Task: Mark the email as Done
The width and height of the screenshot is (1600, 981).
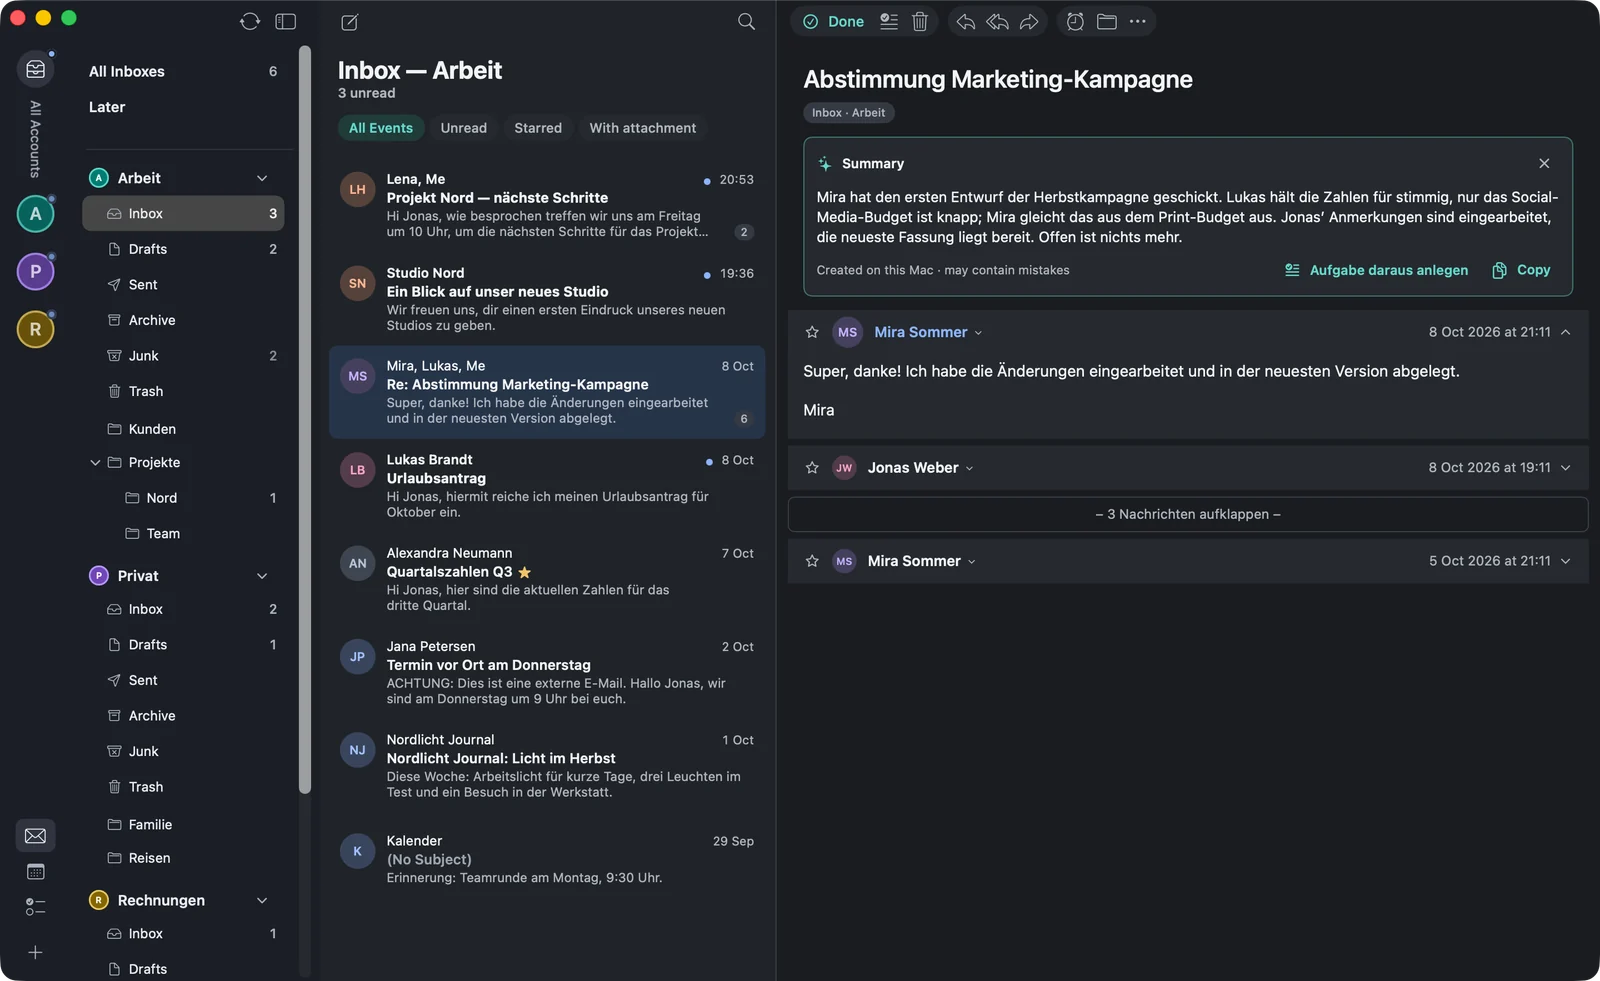Action: coord(834,22)
